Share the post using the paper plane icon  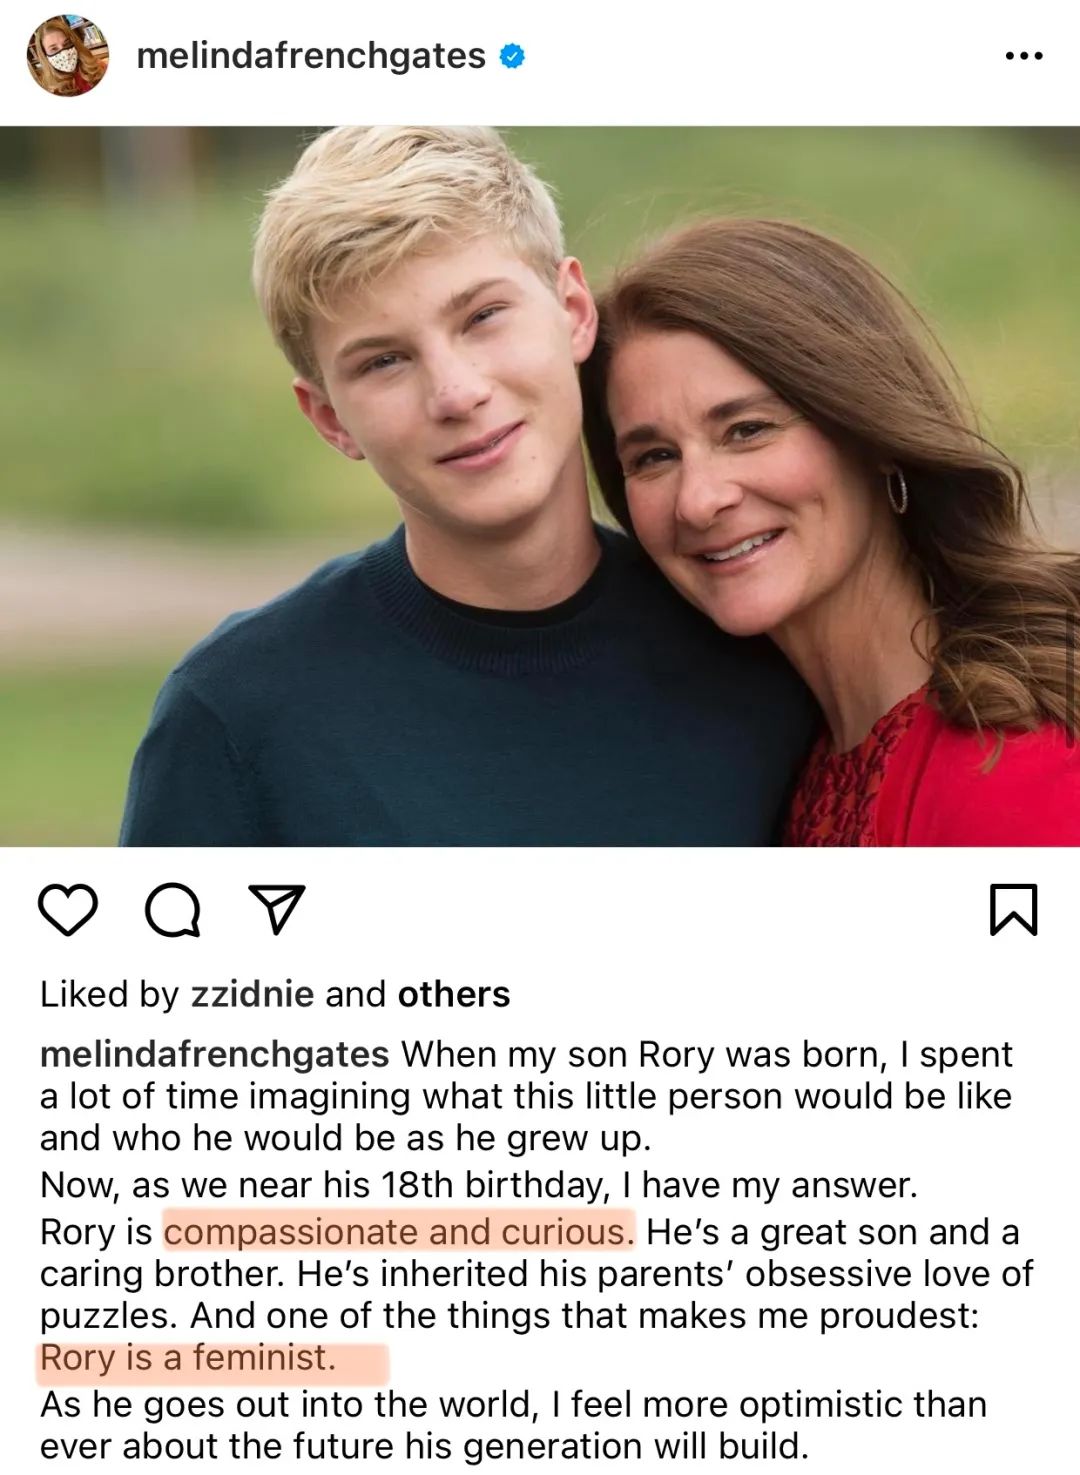(276, 909)
